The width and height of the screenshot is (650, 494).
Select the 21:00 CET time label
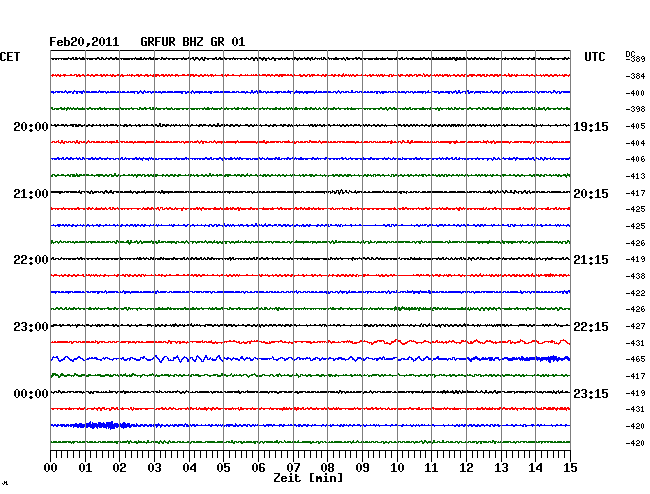coord(31,194)
